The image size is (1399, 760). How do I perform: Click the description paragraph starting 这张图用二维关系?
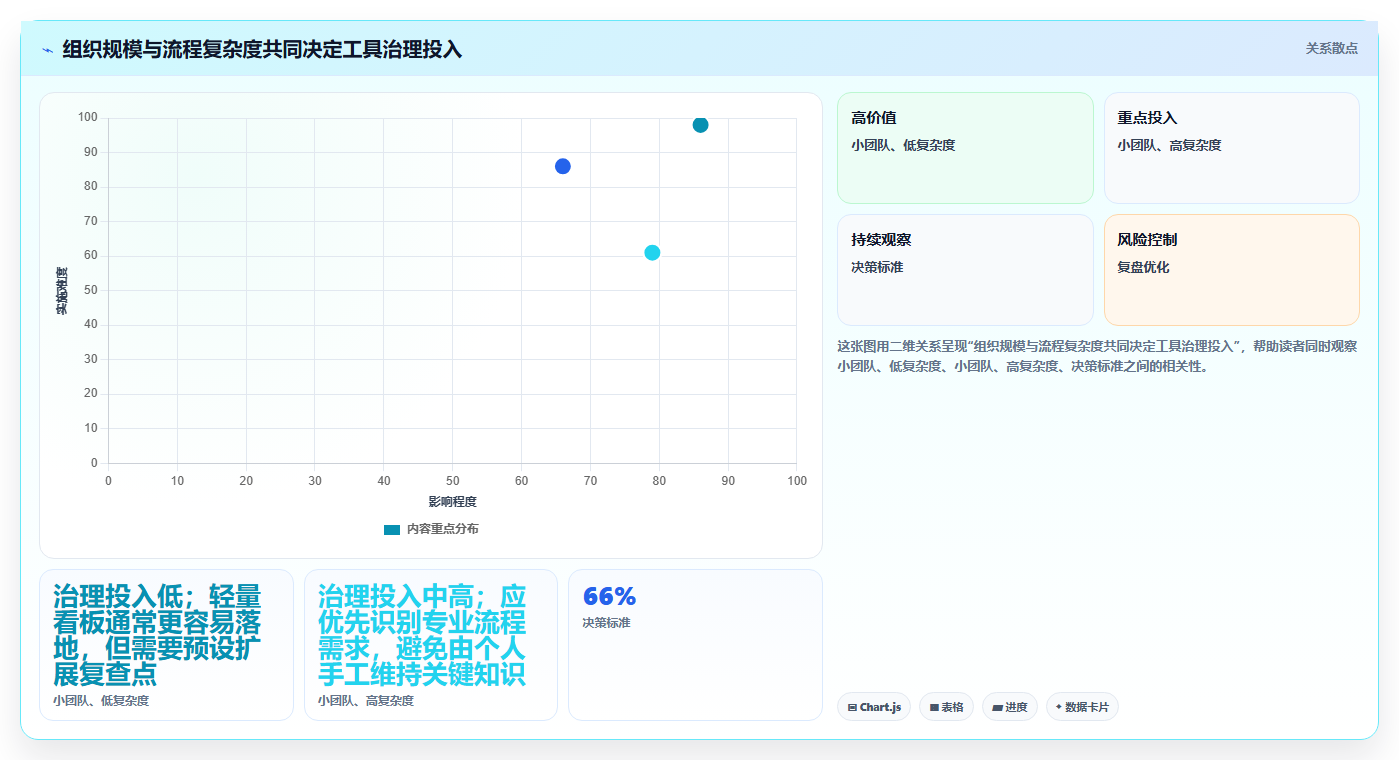[x=1097, y=356]
